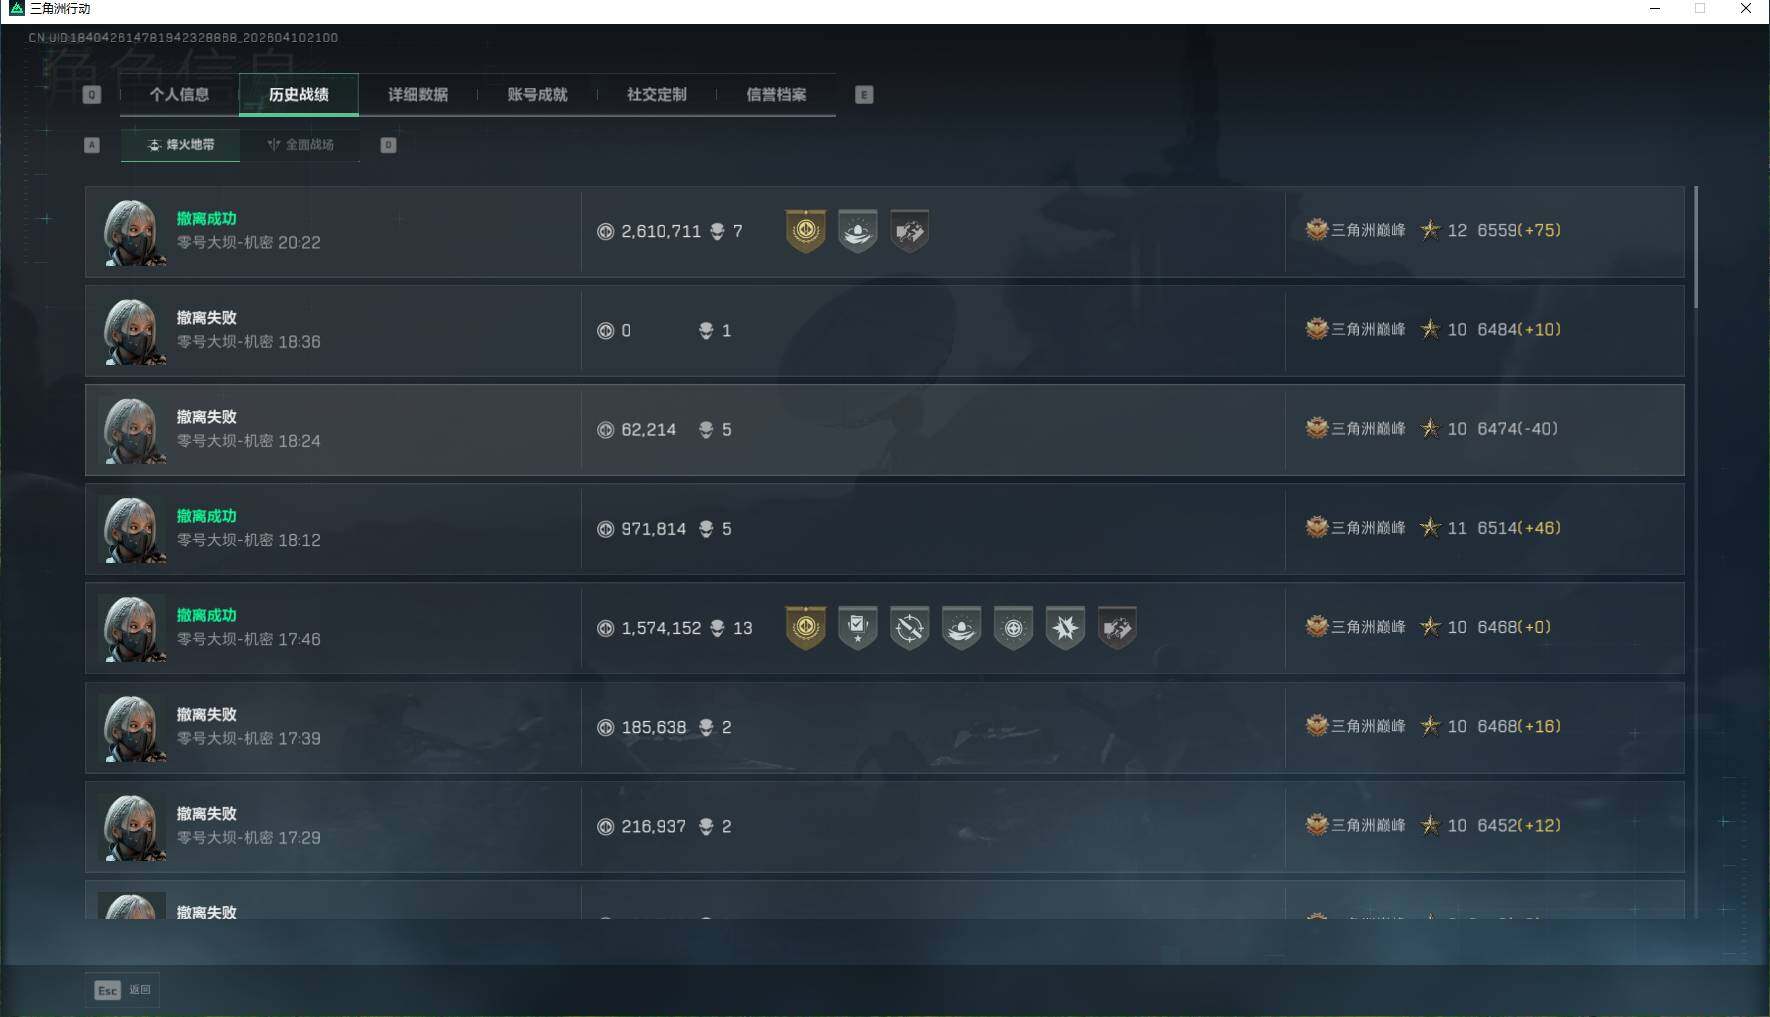1770x1017 pixels.
Task: Click the running figure badge in 17:46 match
Action: [1118, 628]
